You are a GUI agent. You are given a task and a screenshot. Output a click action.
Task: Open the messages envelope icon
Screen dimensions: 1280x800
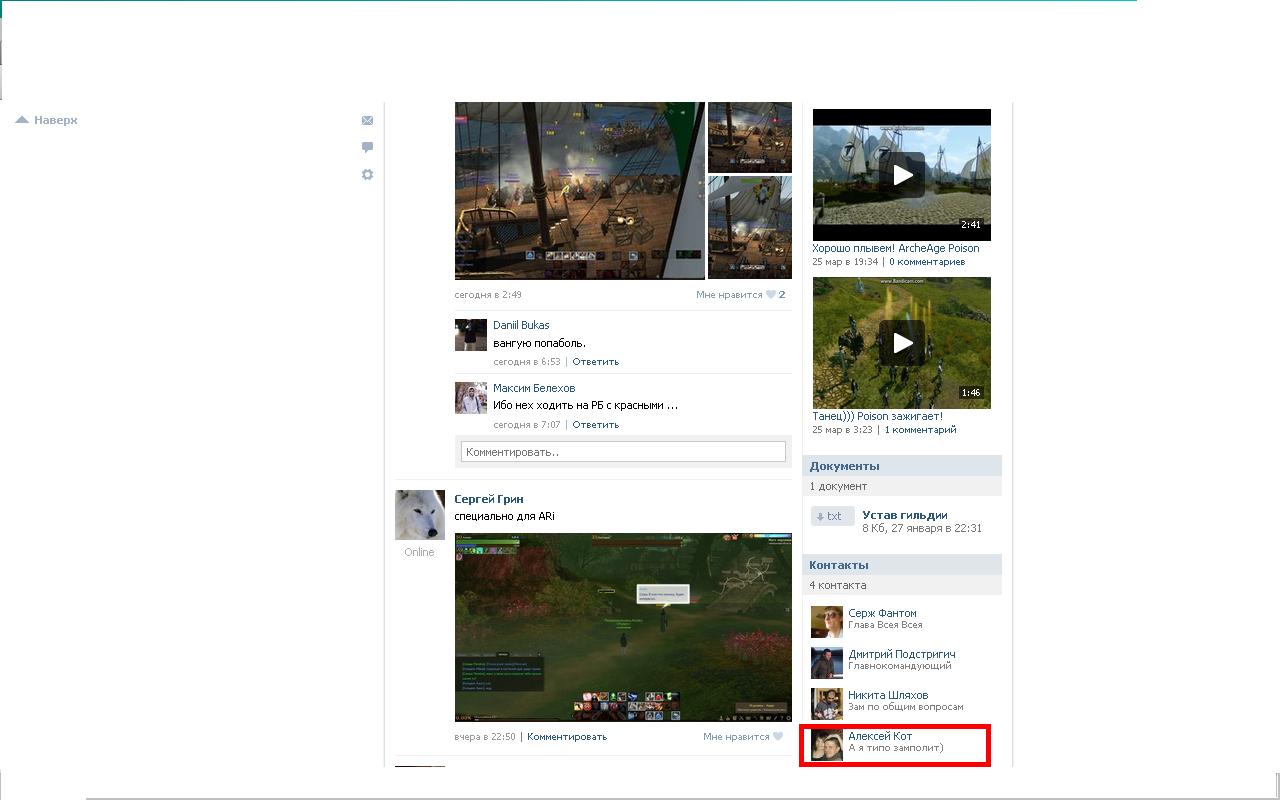click(x=367, y=120)
